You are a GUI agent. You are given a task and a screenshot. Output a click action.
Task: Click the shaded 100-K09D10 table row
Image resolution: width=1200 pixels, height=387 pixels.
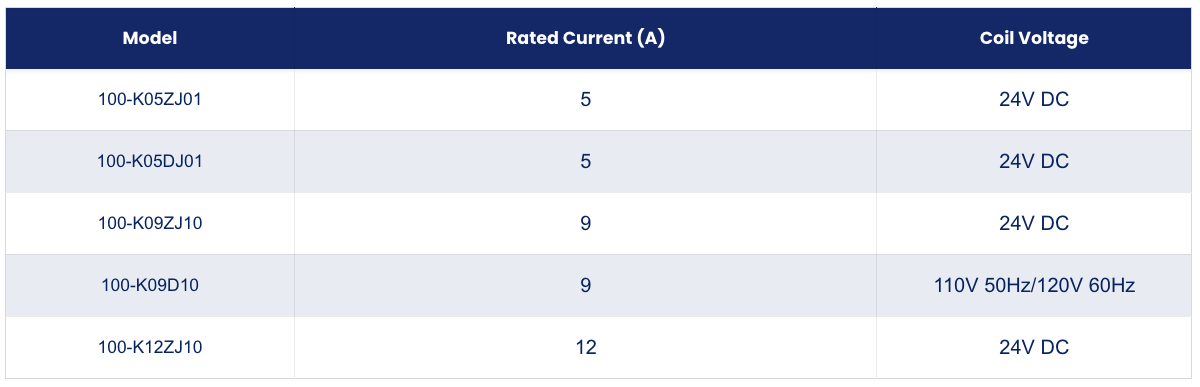[x=600, y=286]
